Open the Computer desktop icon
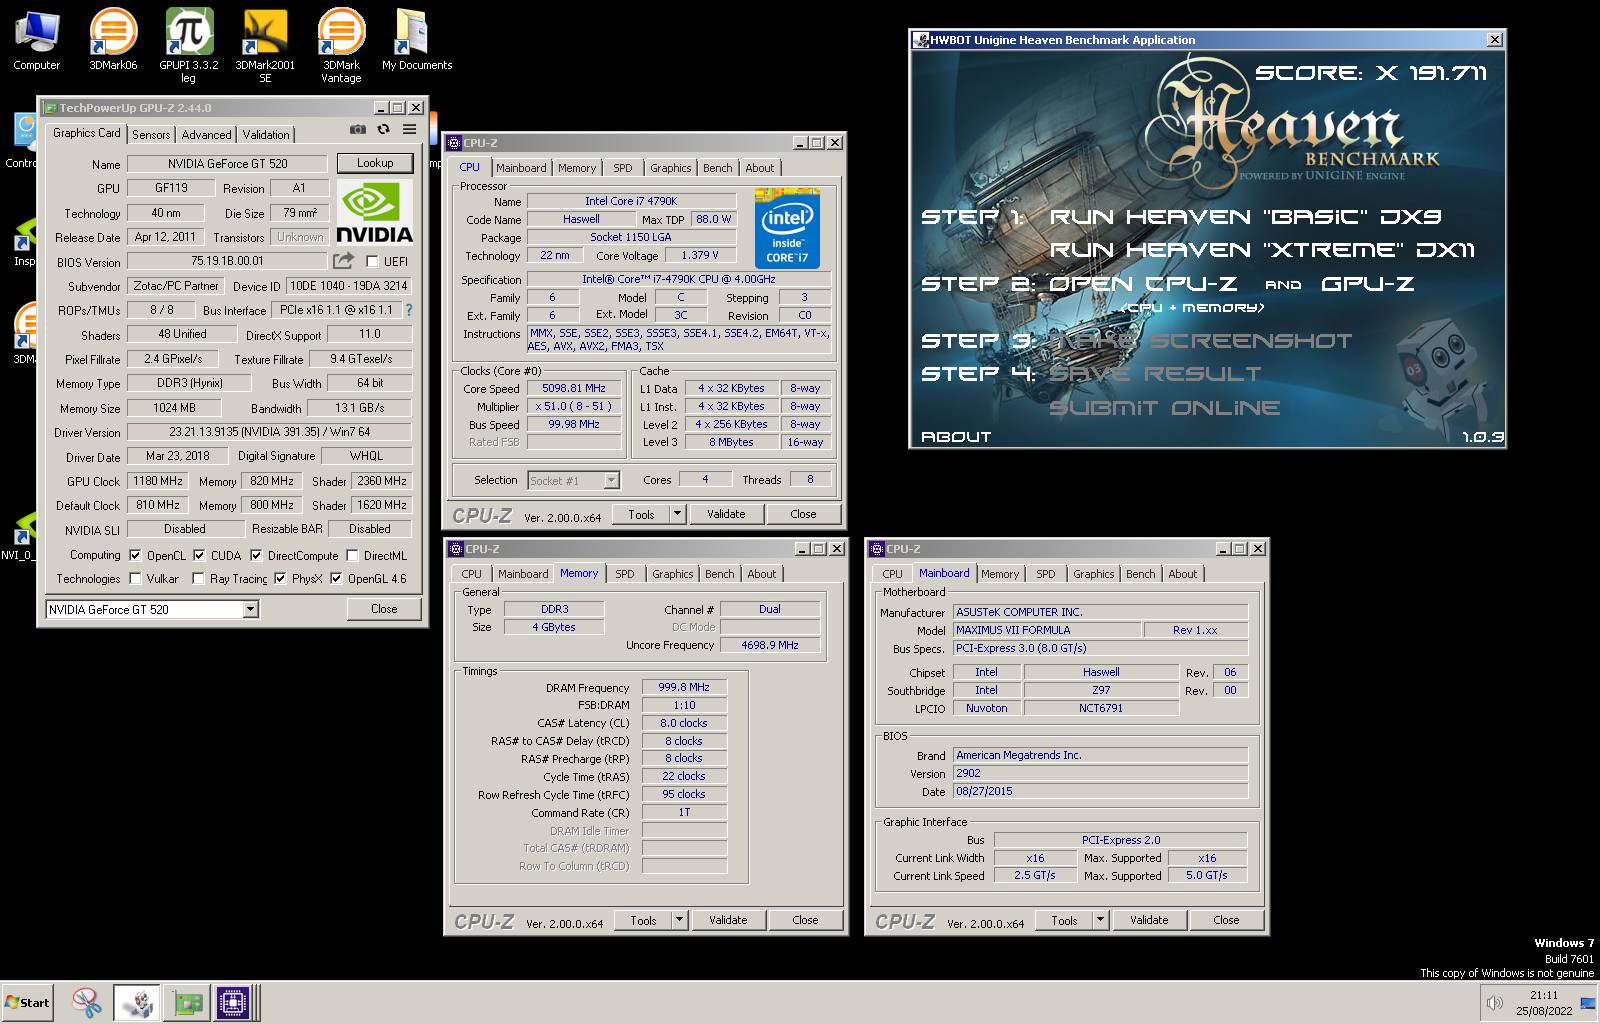Screen dimensions: 1600x1024 pyautogui.click(x=36, y=40)
